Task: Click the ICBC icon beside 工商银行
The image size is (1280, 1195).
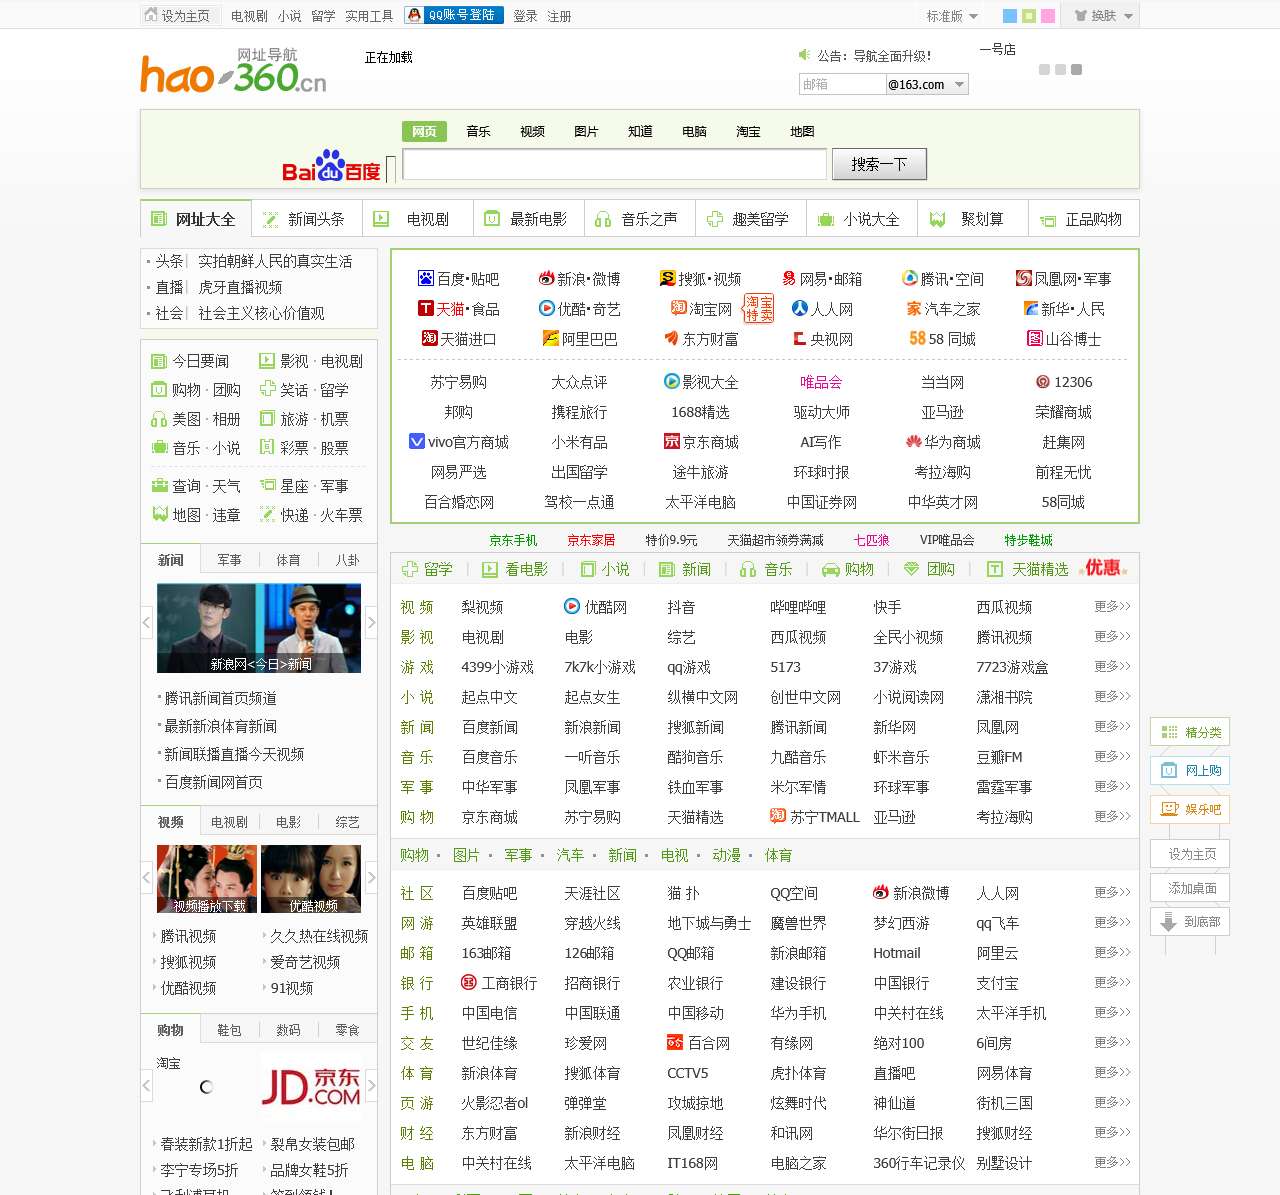Action: [469, 983]
